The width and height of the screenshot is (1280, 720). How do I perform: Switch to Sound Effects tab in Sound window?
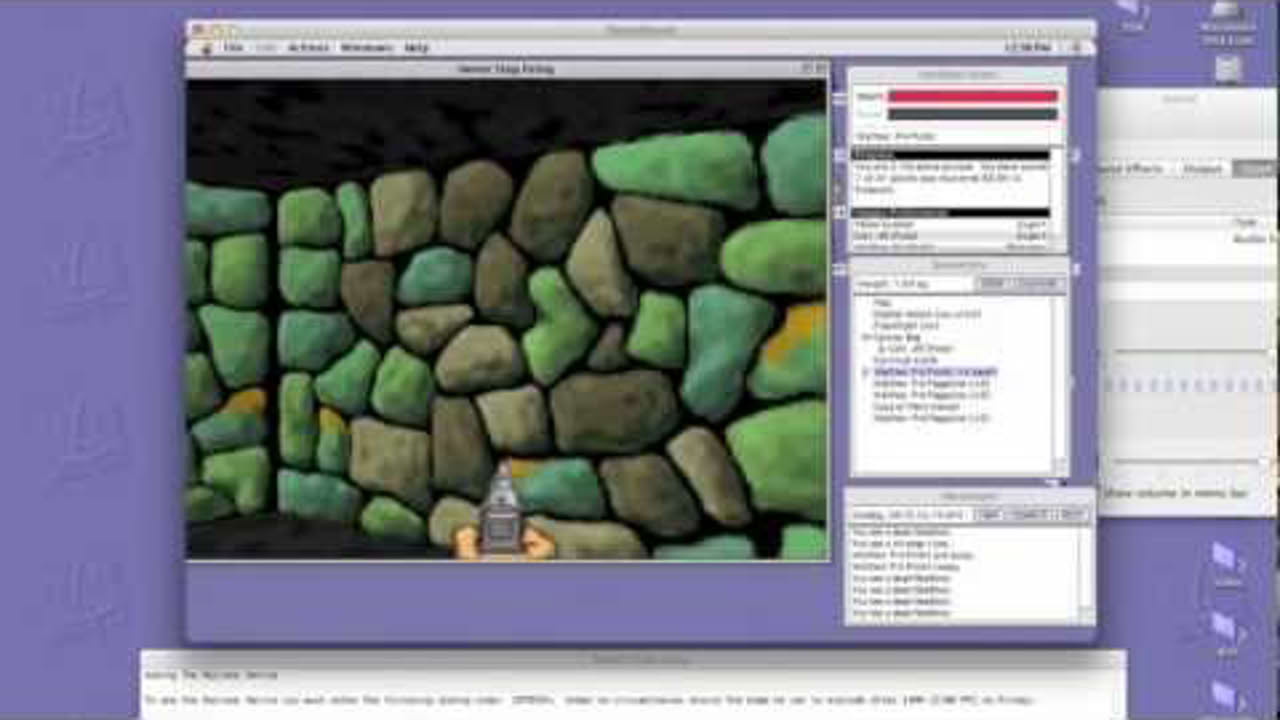point(1130,169)
